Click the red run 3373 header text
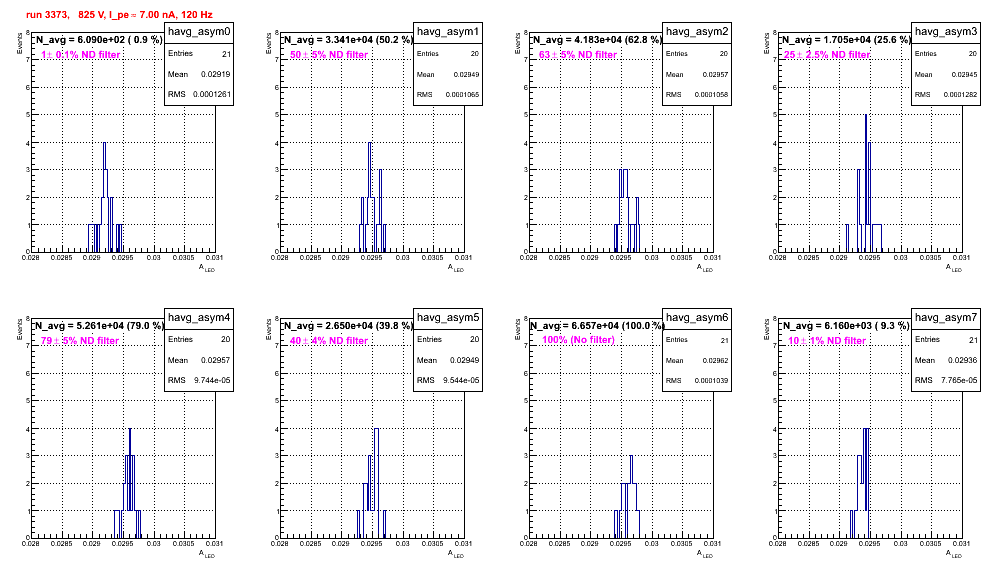Screen dimensions: 996x572 coord(119,15)
